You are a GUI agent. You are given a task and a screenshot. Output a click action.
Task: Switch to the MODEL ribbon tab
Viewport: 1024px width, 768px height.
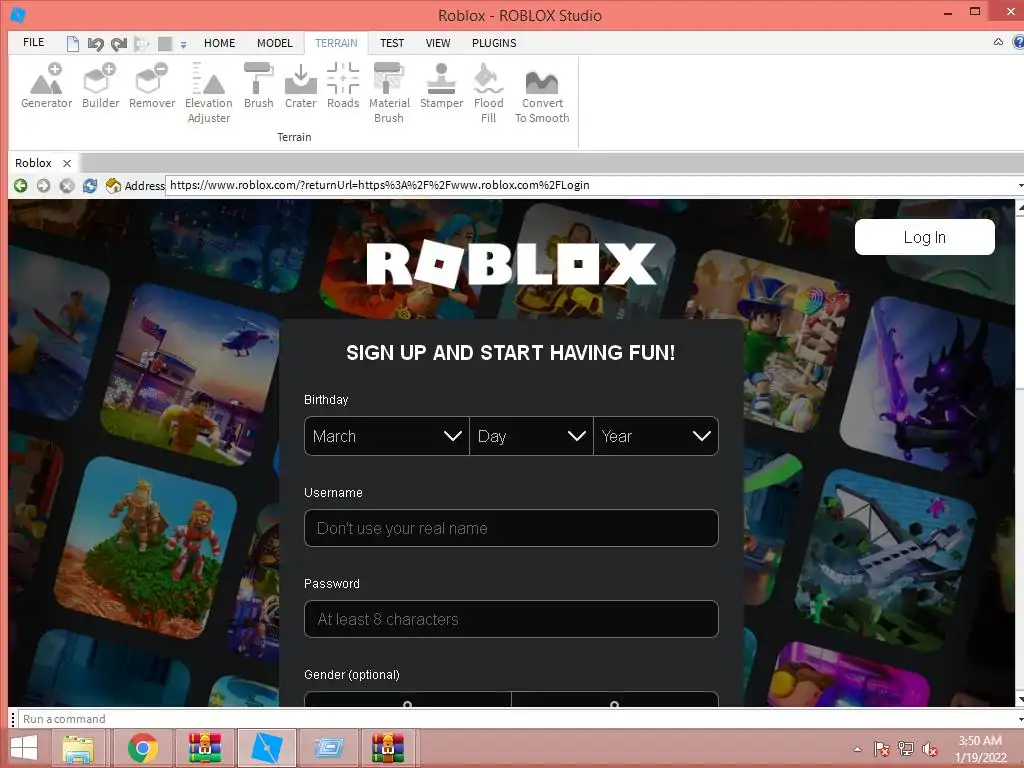click(x=274, y=43)
